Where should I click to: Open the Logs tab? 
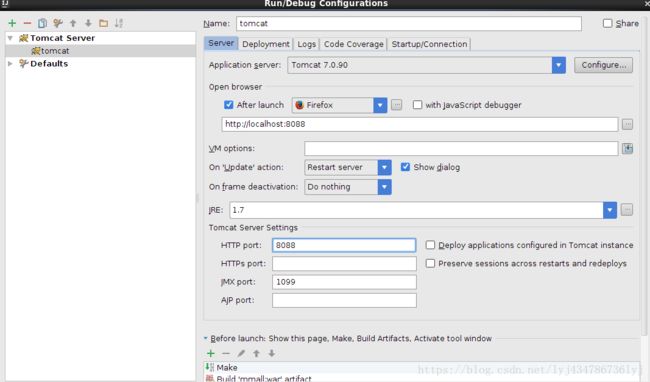pos(306,44)
